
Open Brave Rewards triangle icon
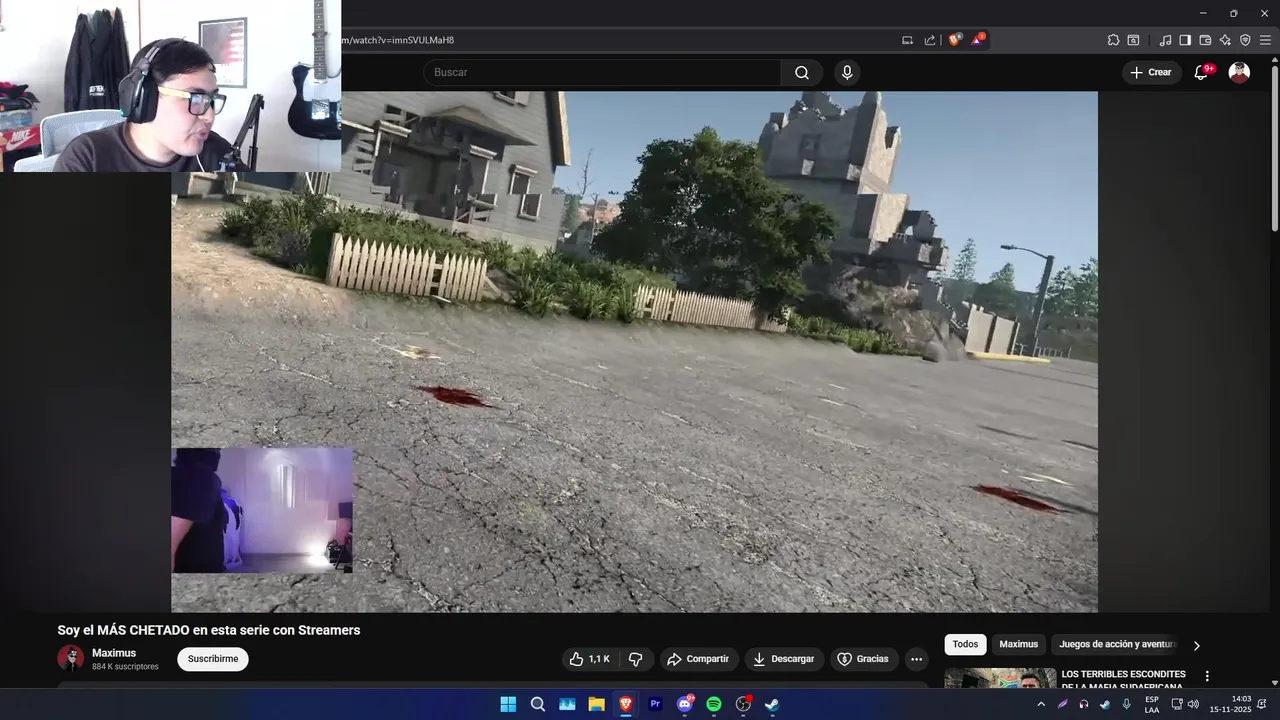click(978, 40)
